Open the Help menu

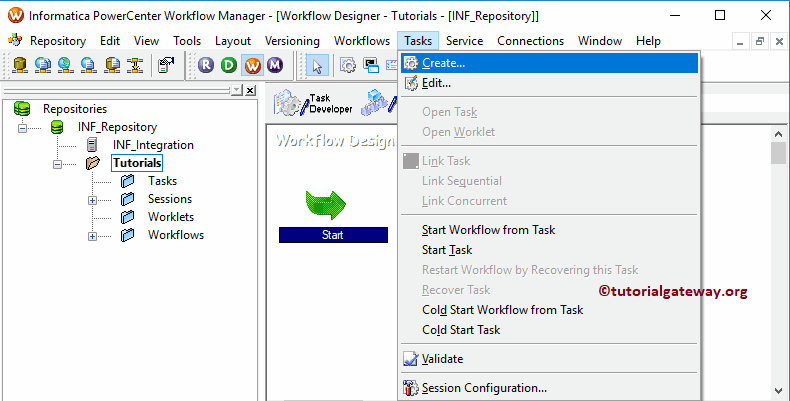tap(648, 41)
